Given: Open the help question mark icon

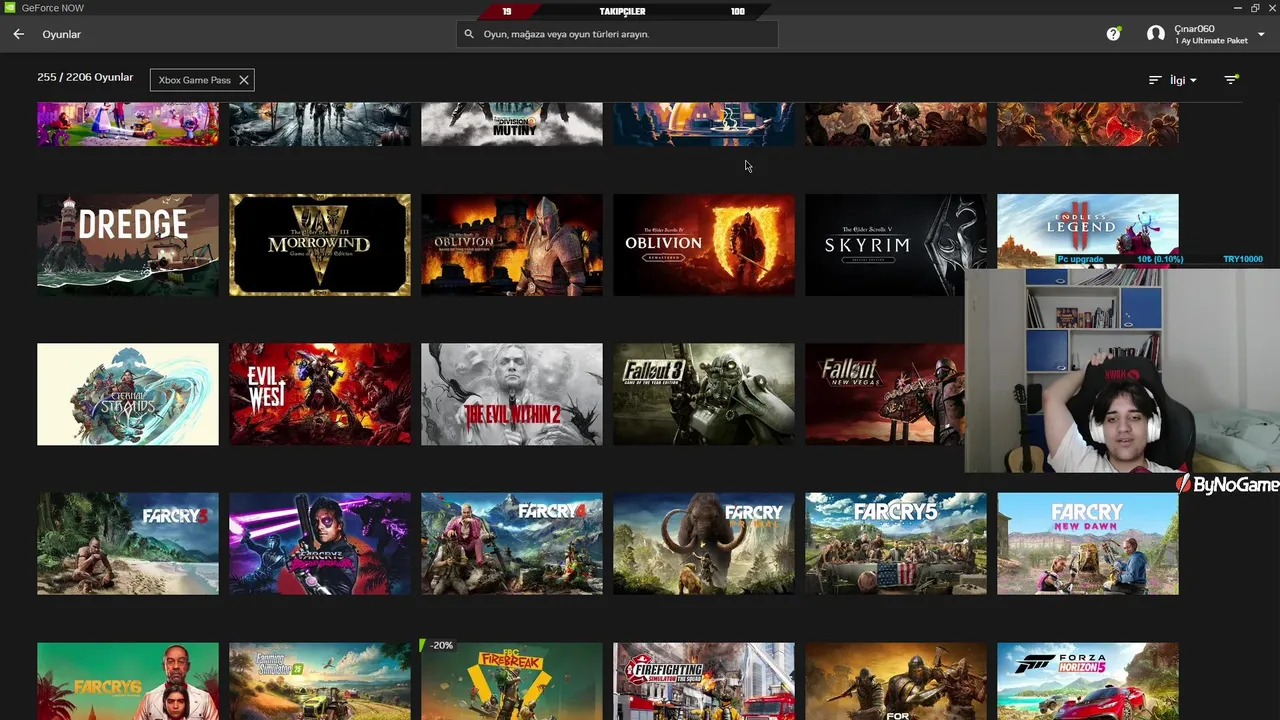Looking at the screenshot, I should tap(1113, 34).
